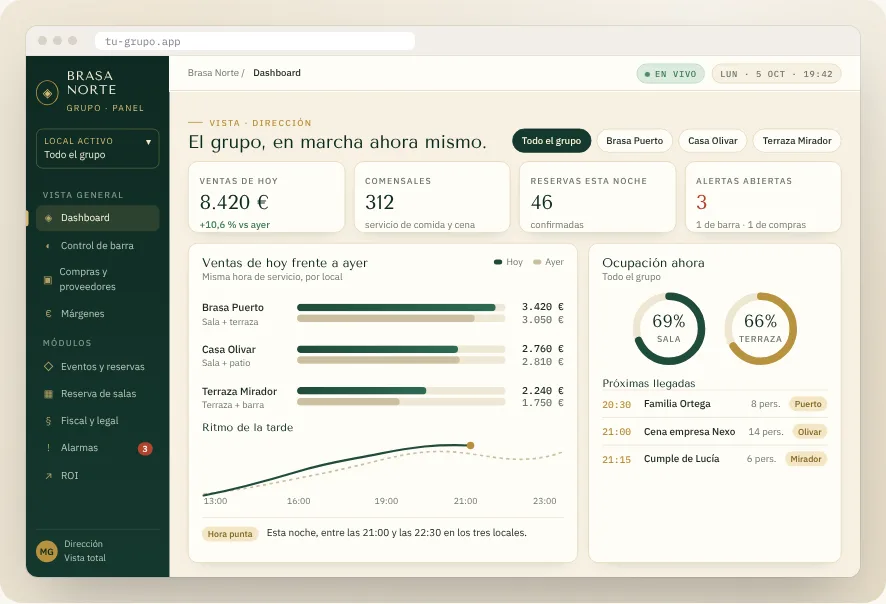Click the Compras y proveedores square icon

click(x=48, y=280)
